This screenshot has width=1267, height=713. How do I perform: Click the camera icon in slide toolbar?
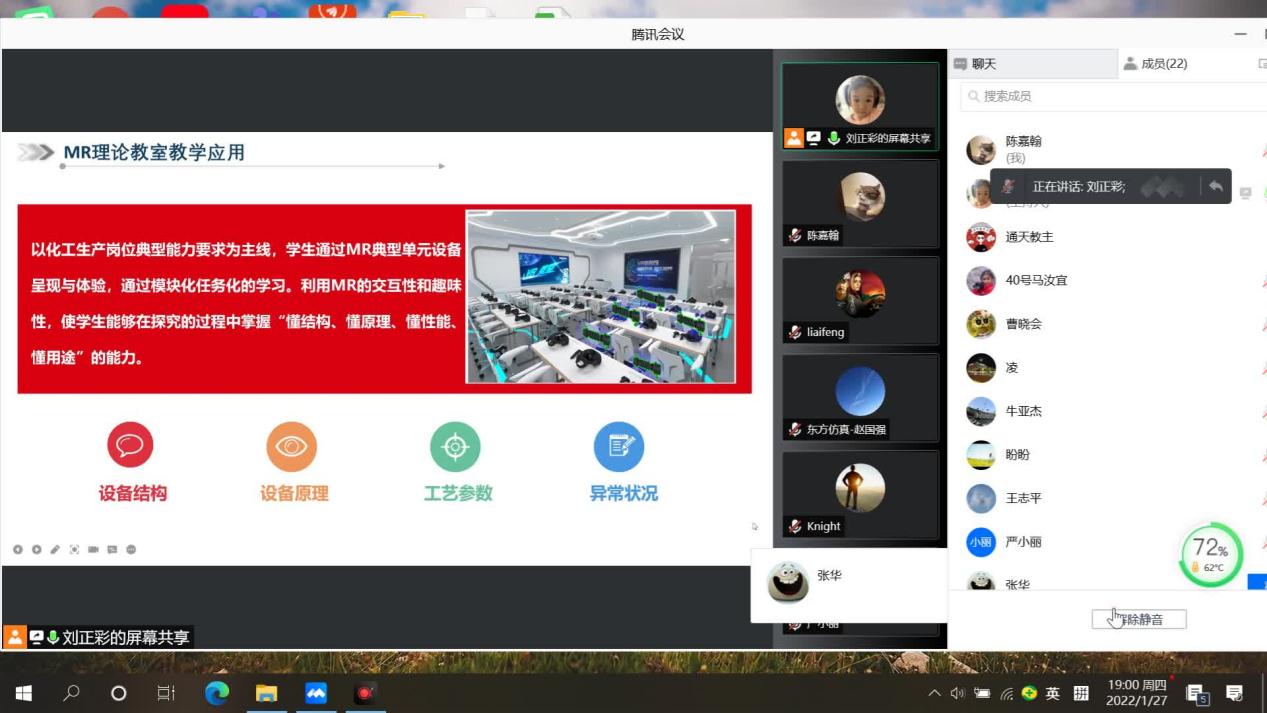pyautogui.click(x=93, y=549)
